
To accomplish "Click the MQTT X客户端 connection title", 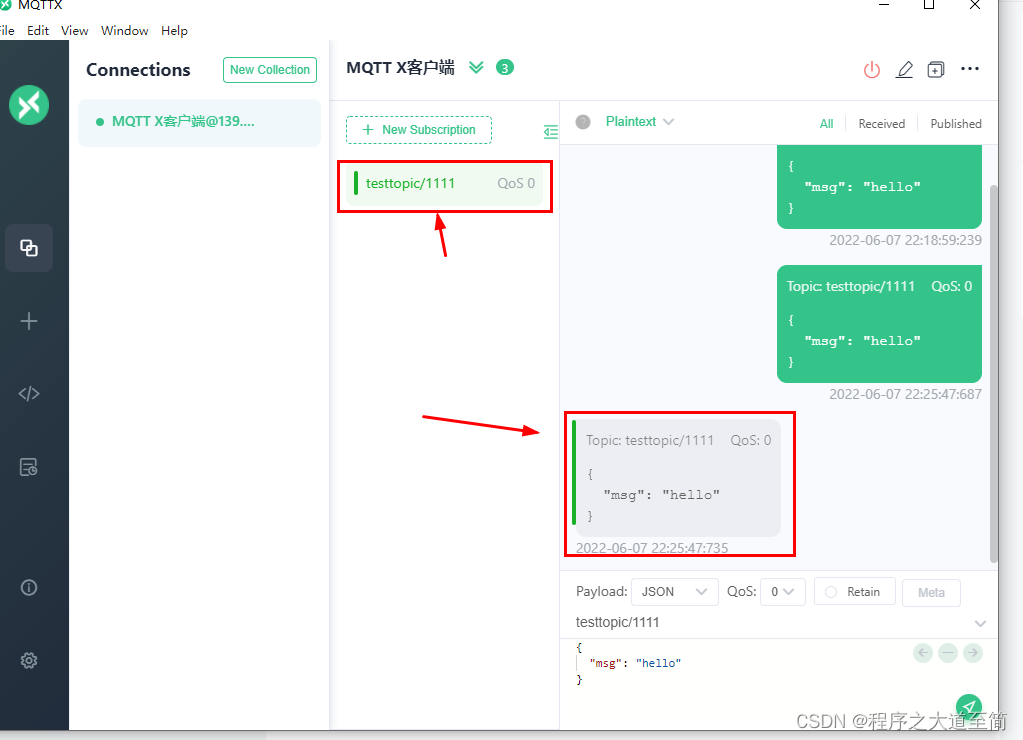I will coord(400,68).
